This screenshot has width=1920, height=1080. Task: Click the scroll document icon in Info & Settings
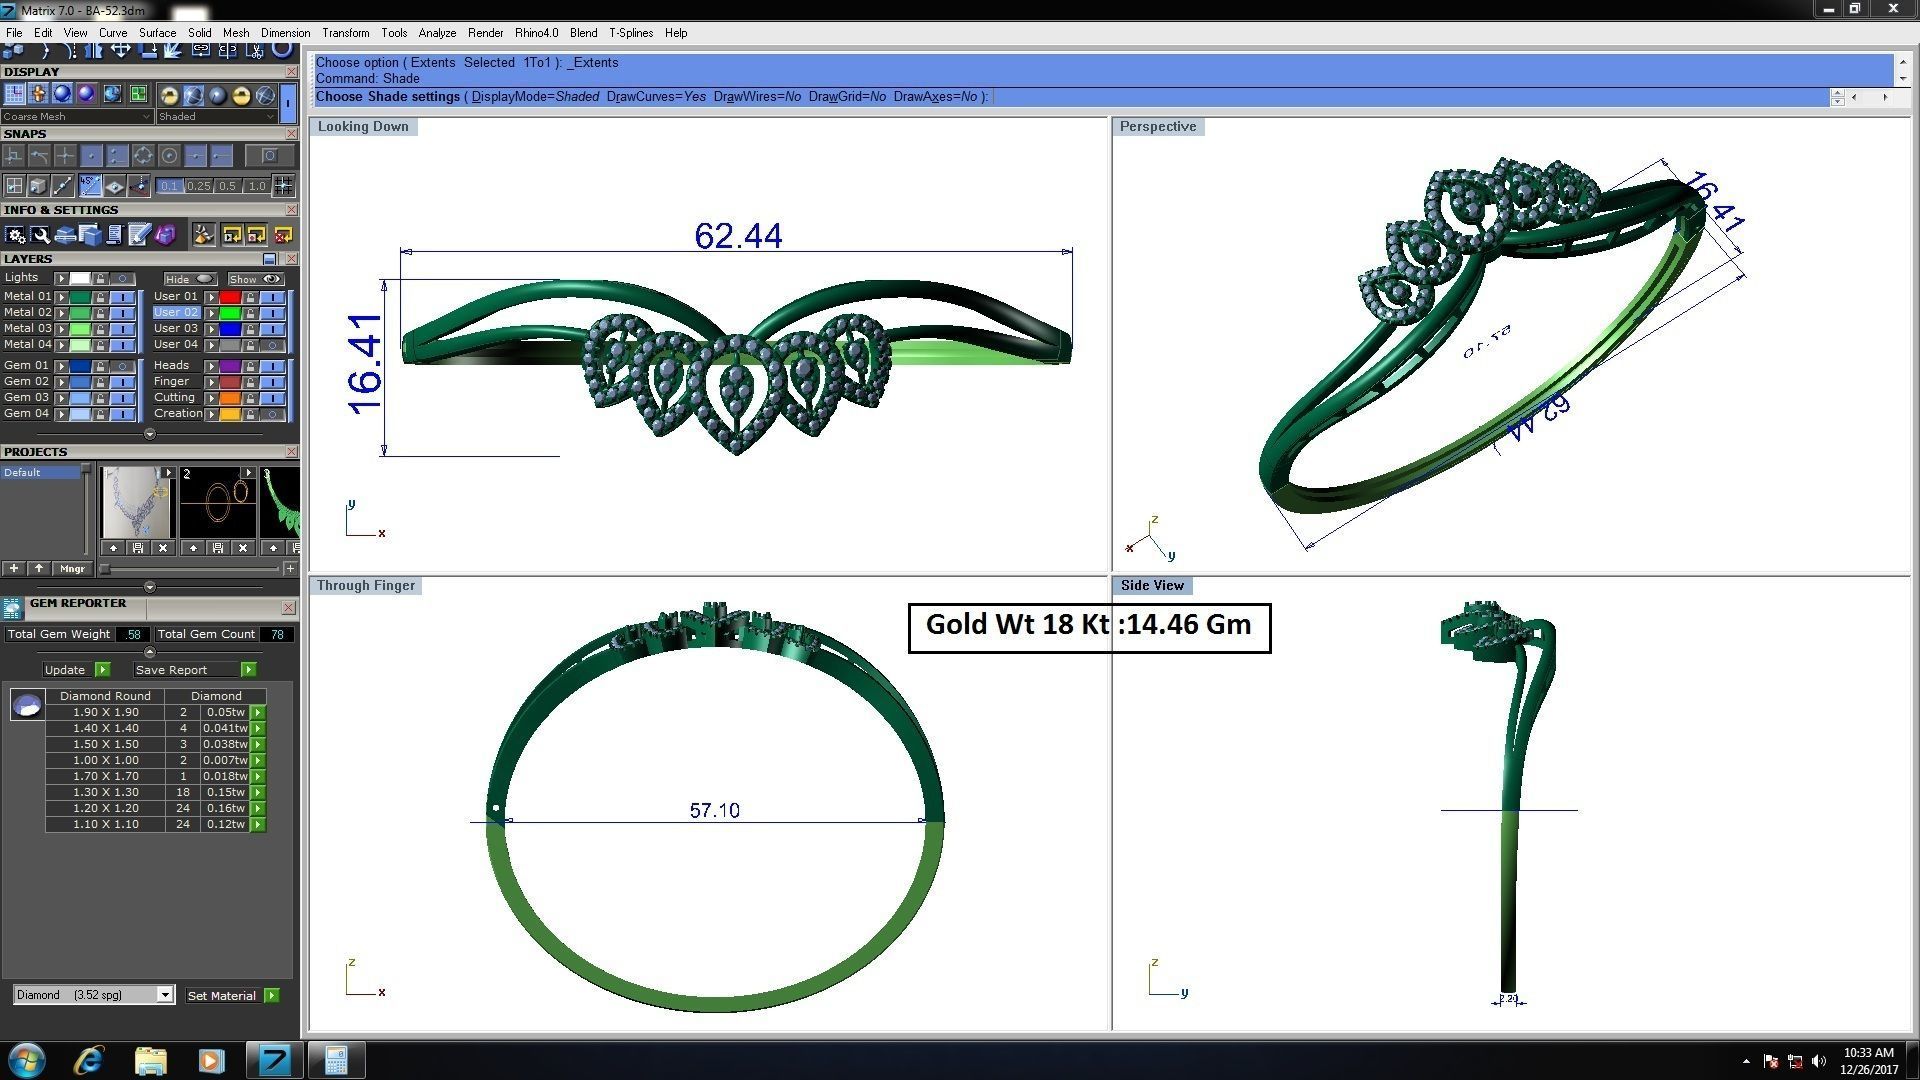[x=115, y=235]
